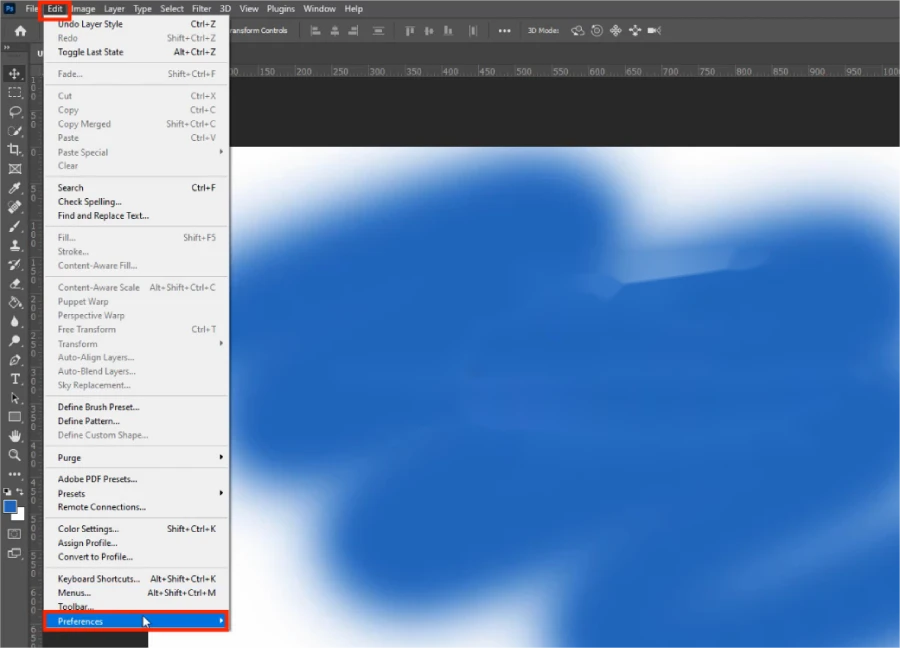The width and height of the screenshot is (900, 648).
Task: Choose Keyboard Shortcuts...
Action: (x=137, y=579)
